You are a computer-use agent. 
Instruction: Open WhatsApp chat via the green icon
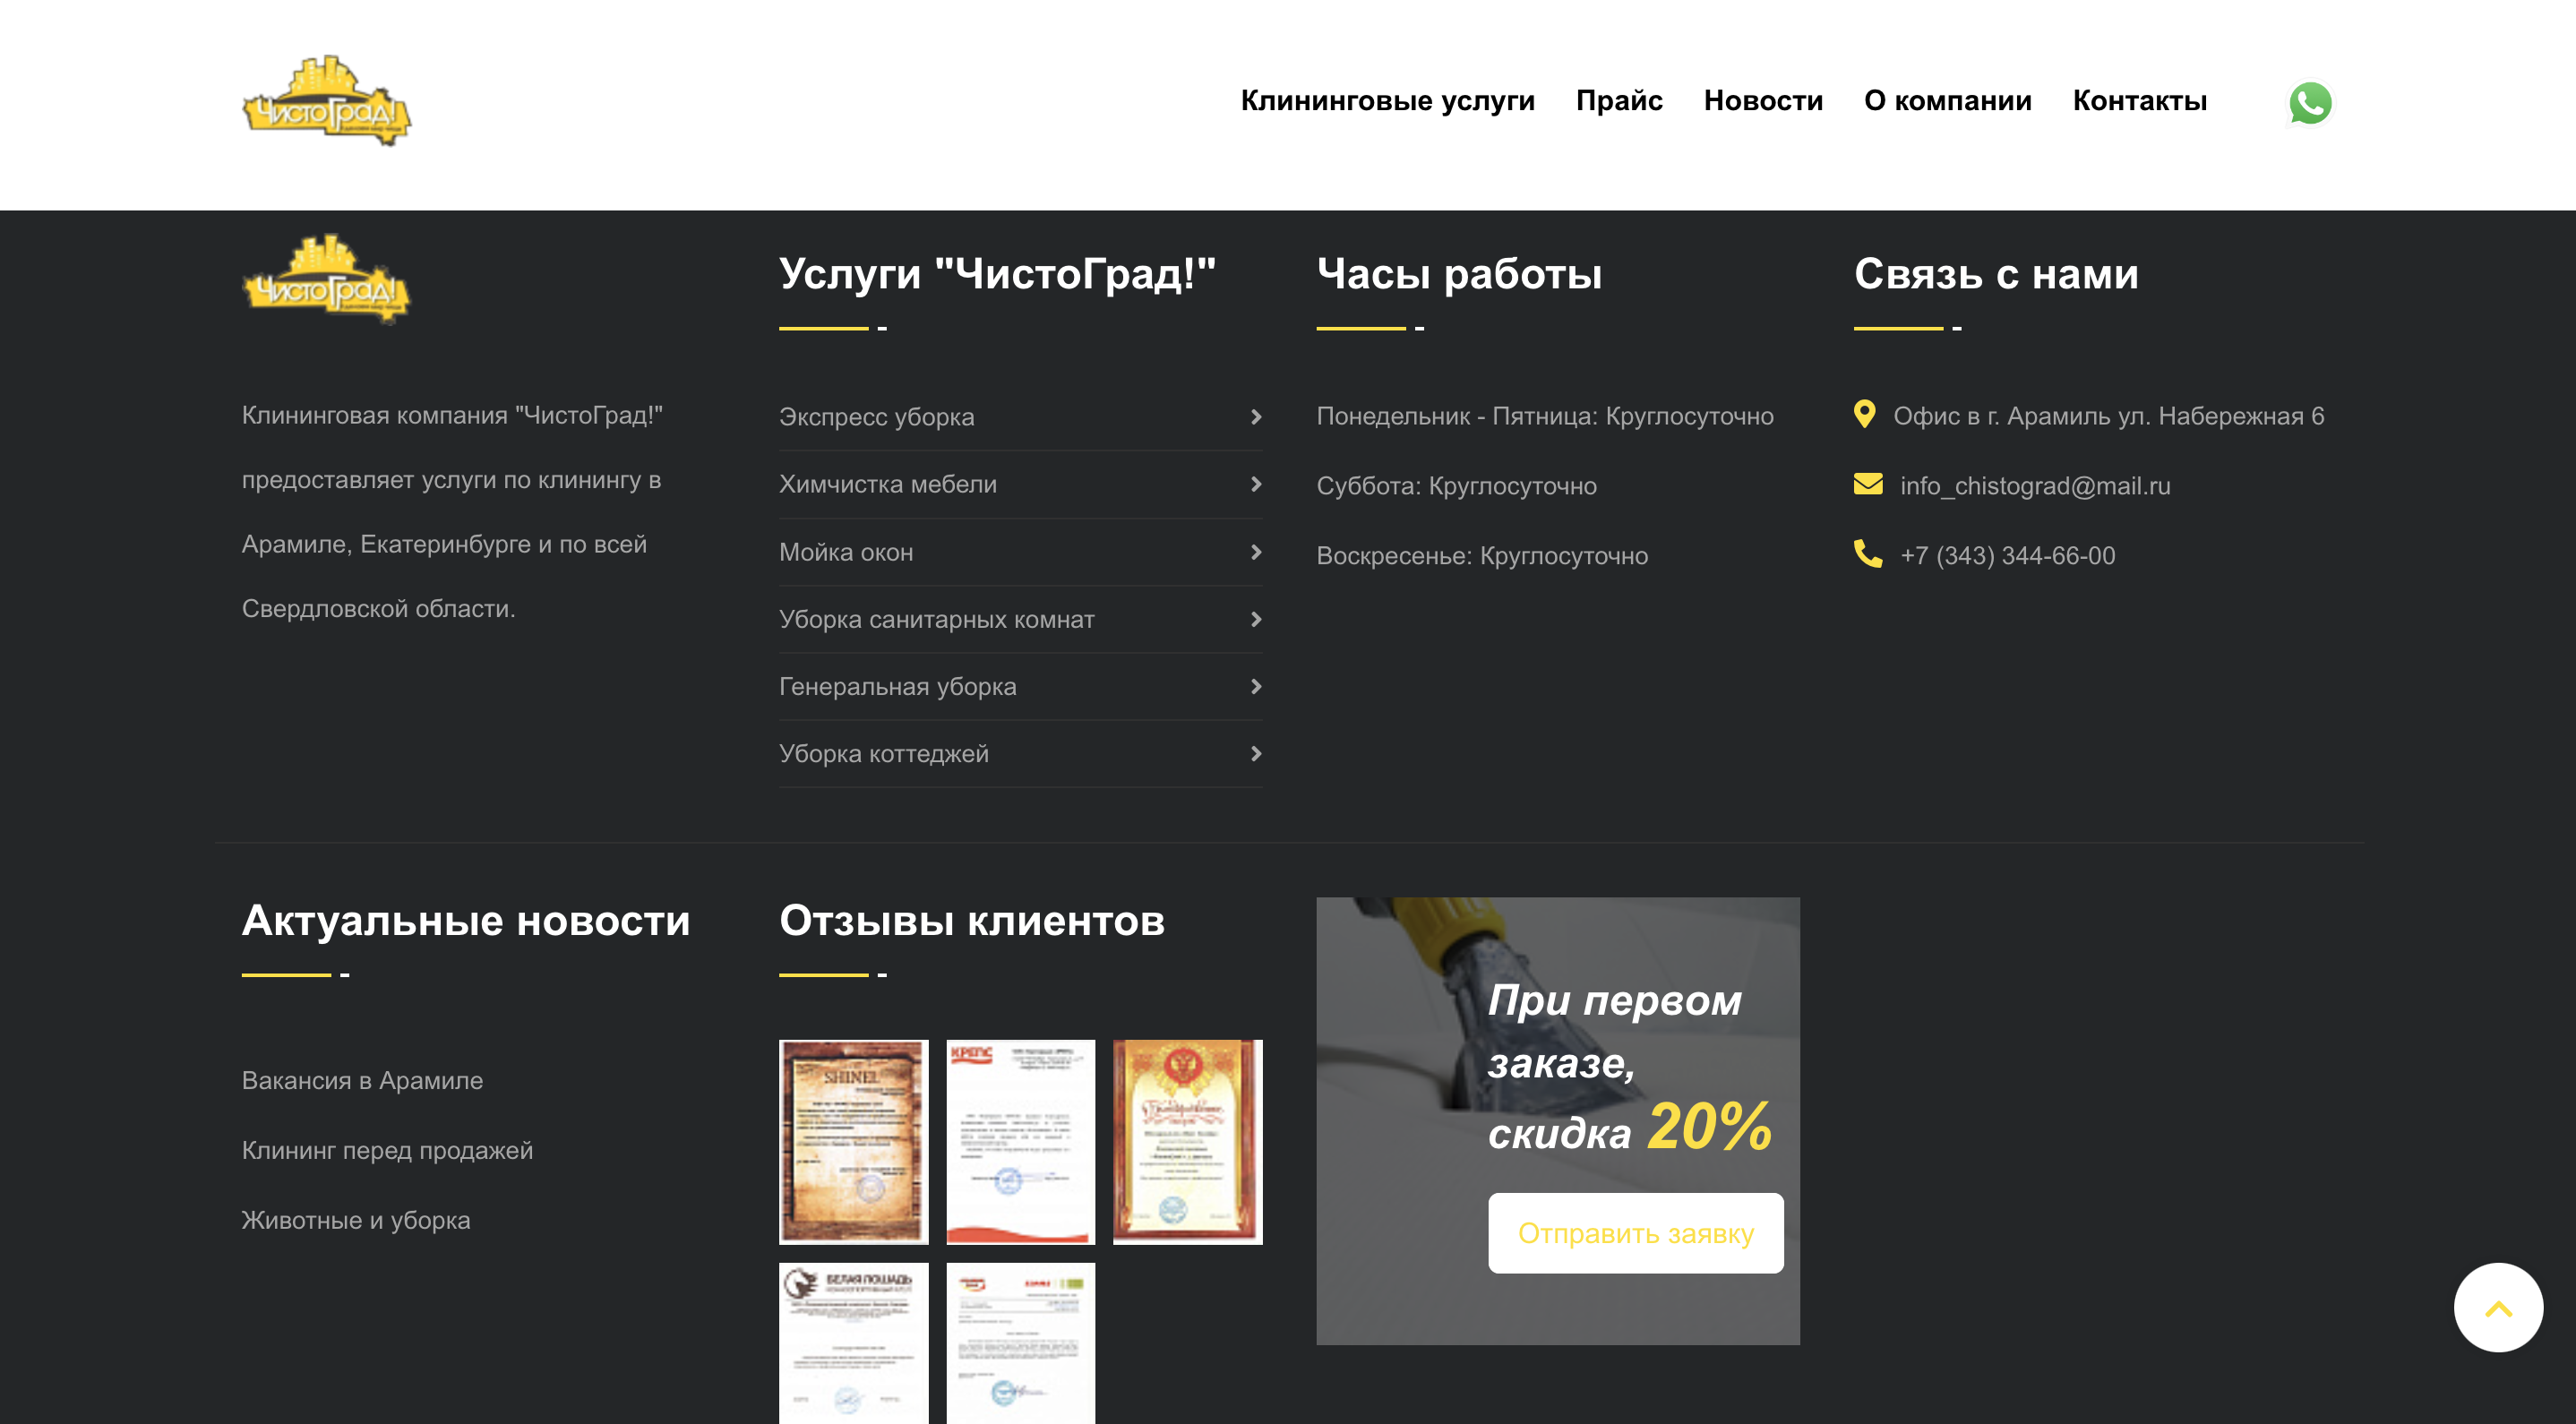click(2311, 103)
